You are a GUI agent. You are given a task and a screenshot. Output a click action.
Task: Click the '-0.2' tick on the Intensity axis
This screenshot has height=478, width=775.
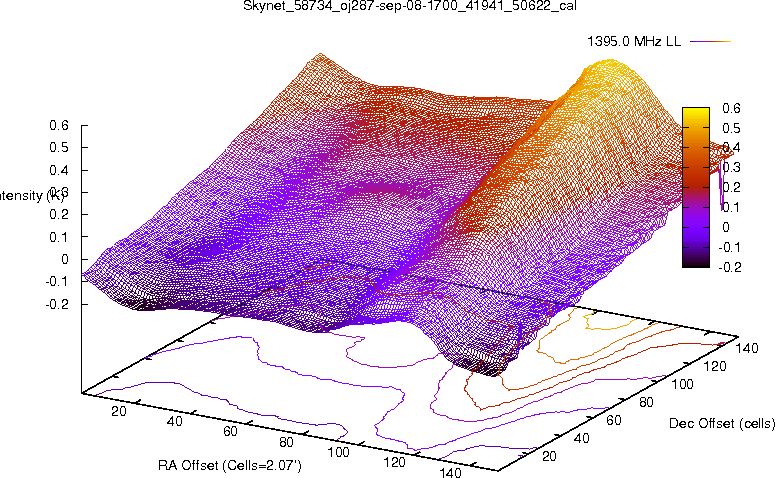click(x=57, y=304)
